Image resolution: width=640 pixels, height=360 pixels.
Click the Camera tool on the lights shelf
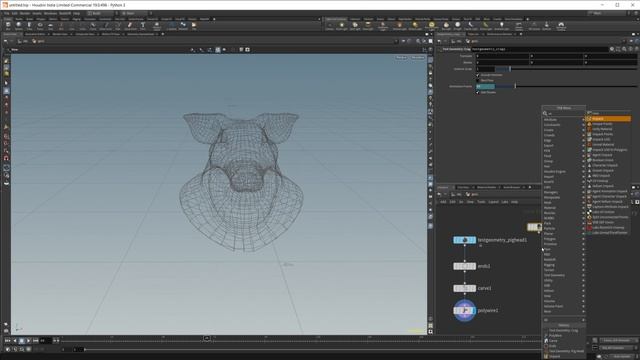[329, 26]
